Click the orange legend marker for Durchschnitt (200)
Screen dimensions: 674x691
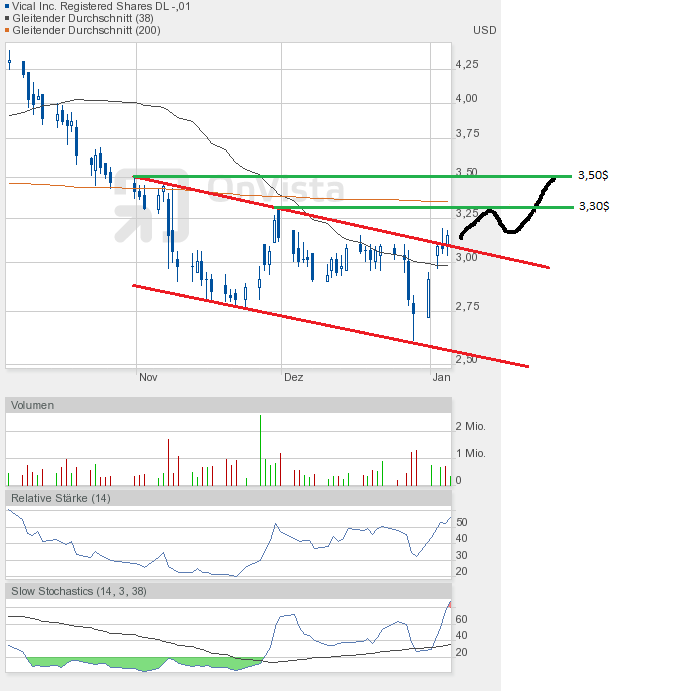[7, 30]
